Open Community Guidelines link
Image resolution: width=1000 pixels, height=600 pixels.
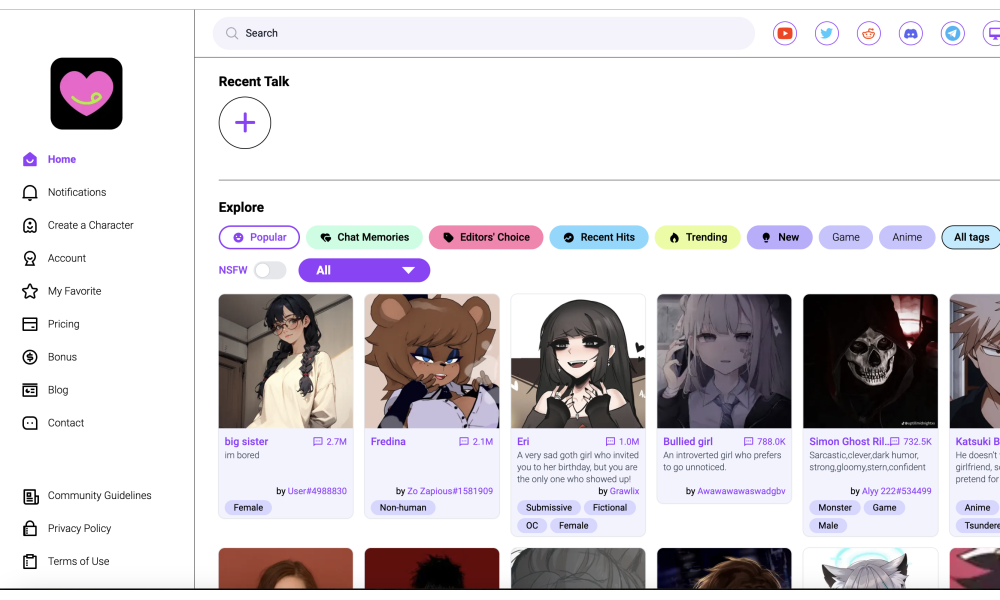(99, 495)
